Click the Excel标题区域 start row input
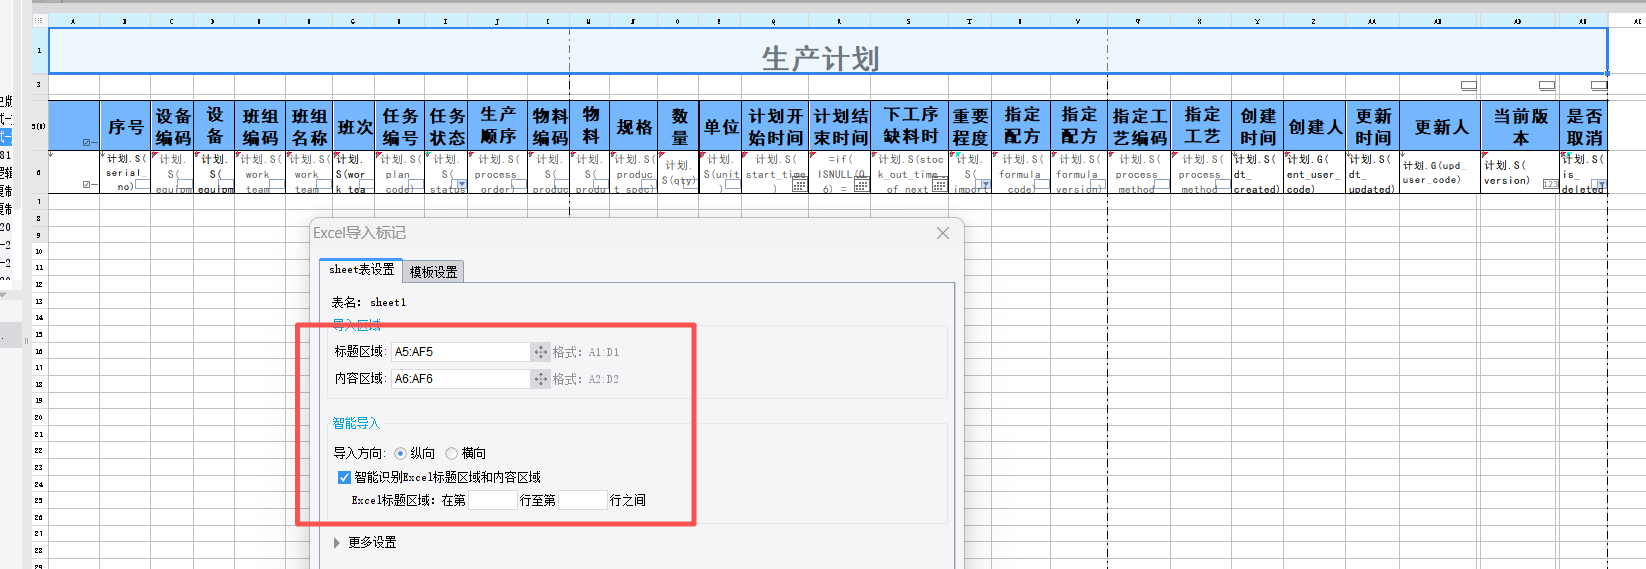1646x569 pixels. (x=493, y=500)
